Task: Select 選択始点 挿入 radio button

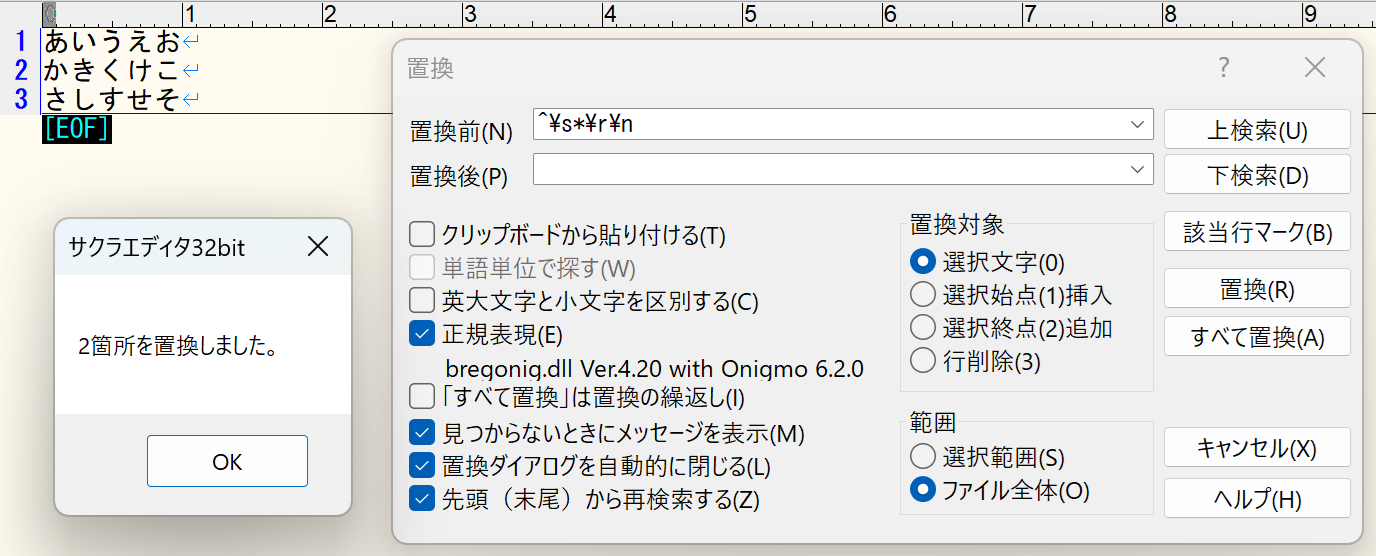Action: click(922, 295)
